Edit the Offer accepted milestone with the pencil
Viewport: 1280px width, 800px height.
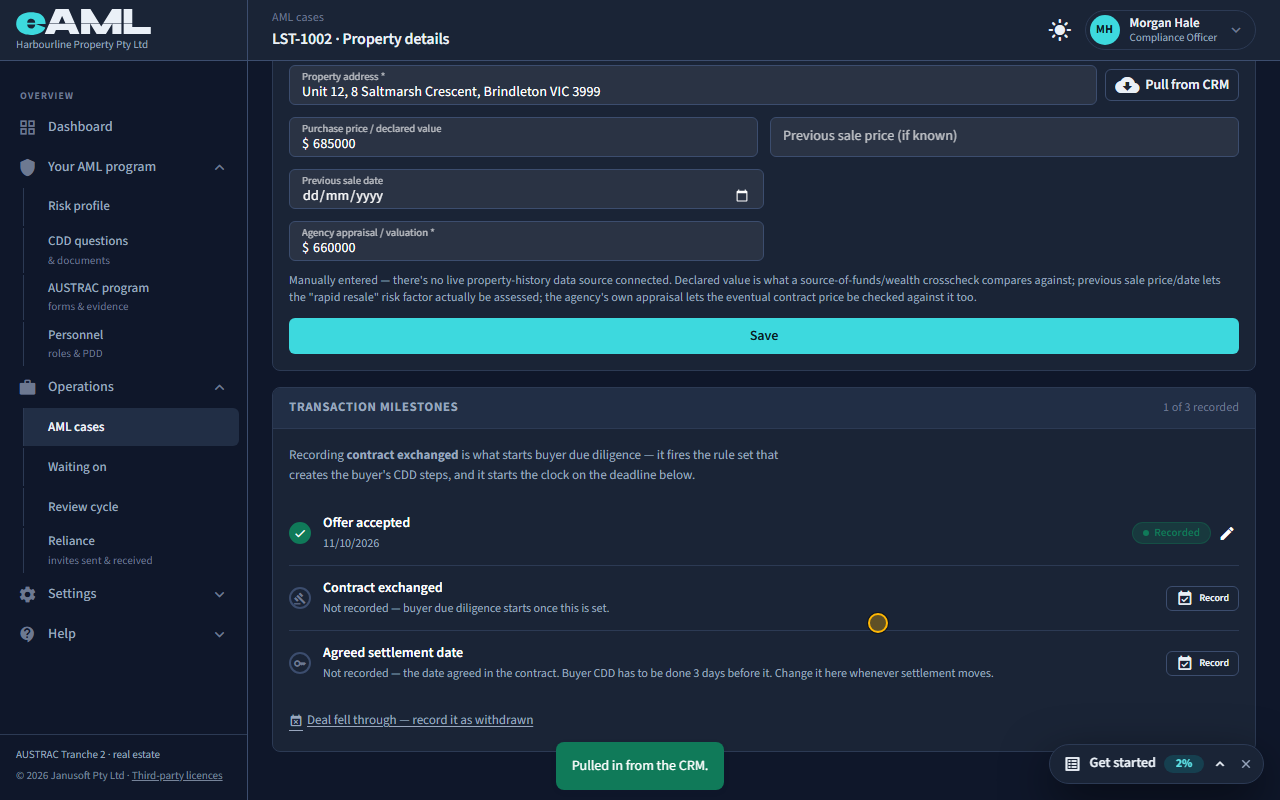(1227, 533)
